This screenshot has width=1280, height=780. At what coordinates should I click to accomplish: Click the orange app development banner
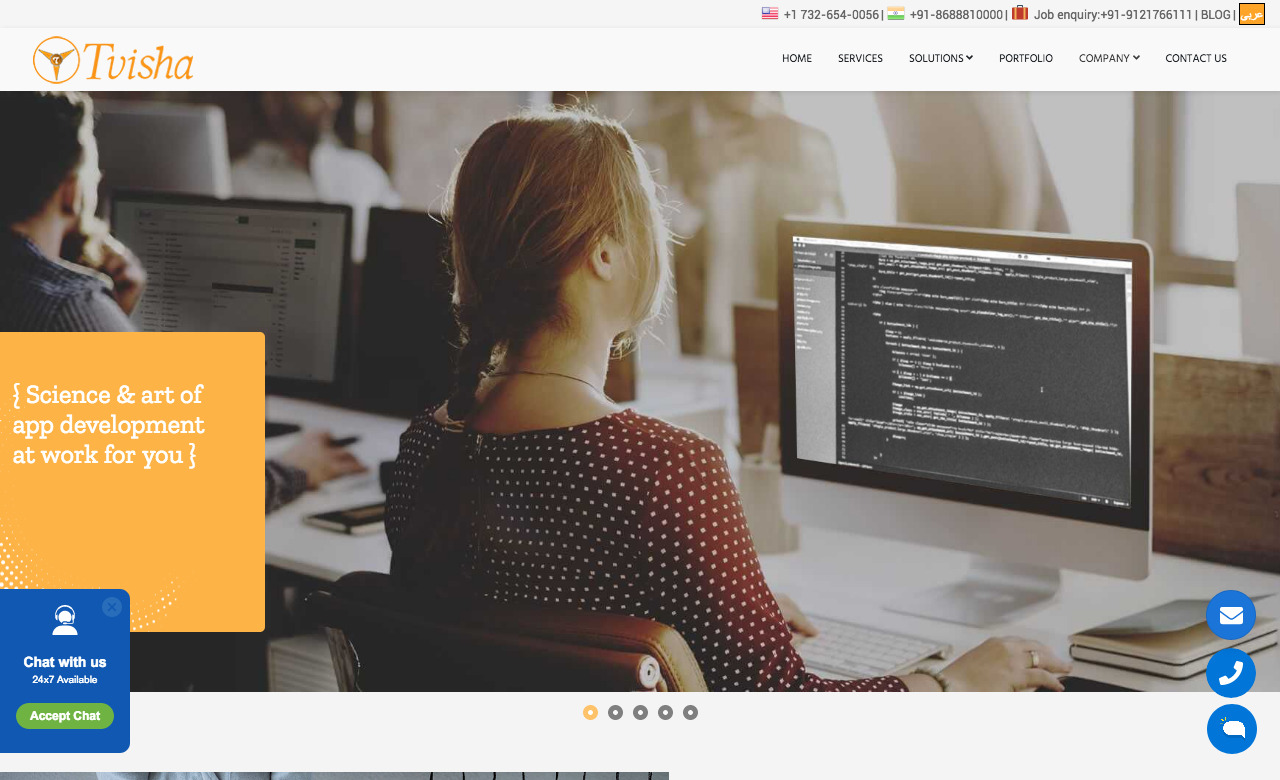[x=132, y=480]
